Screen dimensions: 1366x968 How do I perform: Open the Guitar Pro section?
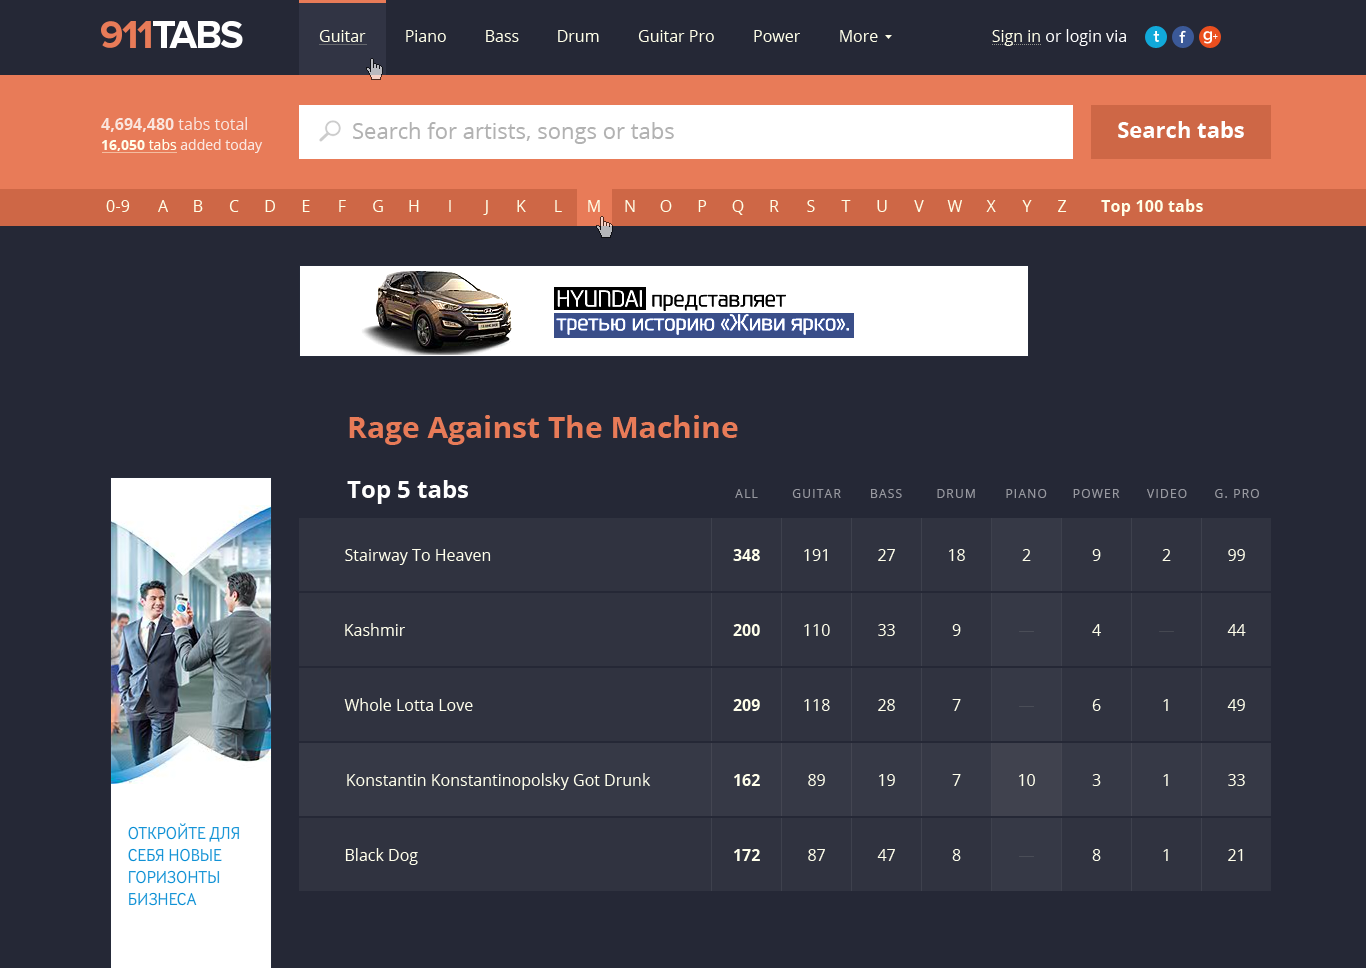point(676,37)
